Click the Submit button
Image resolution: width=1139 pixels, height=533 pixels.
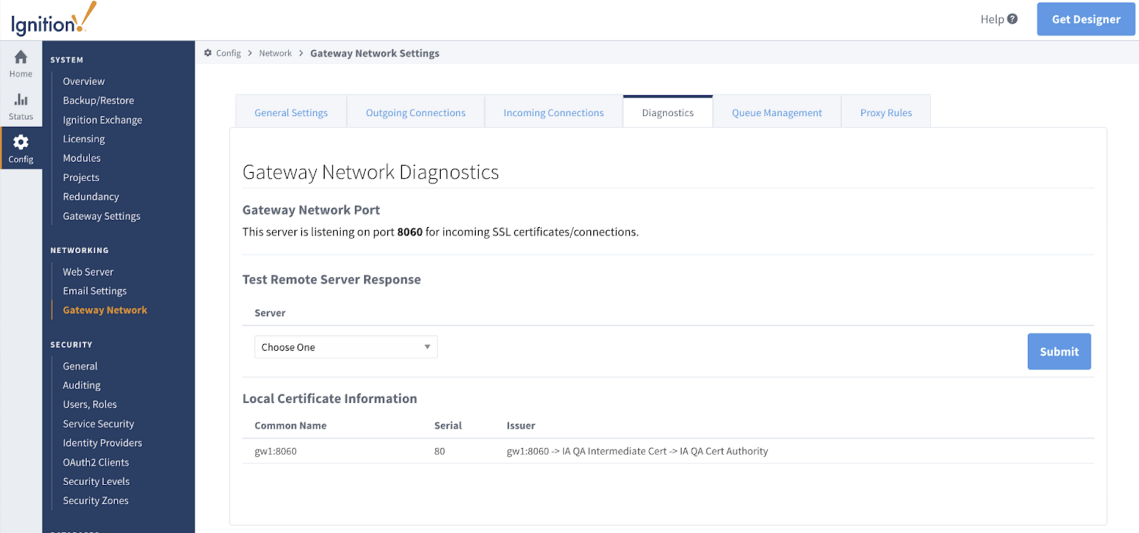[x=1059, y=351]
